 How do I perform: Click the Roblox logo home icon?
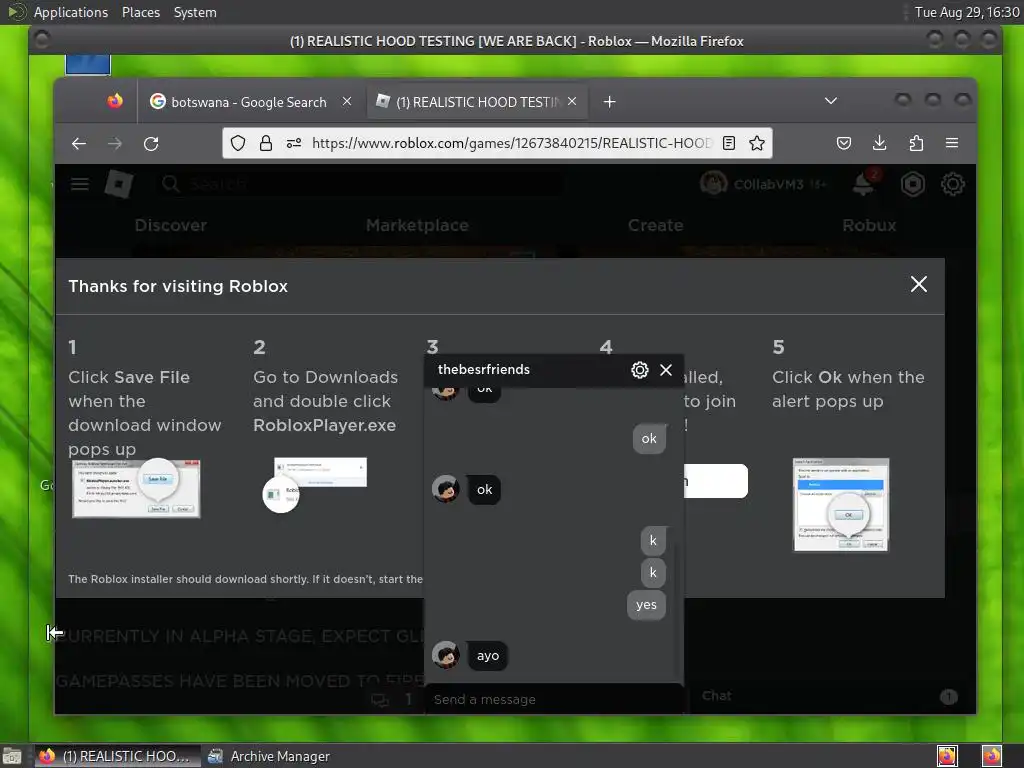pyautogui.click(x=119, y=184)
